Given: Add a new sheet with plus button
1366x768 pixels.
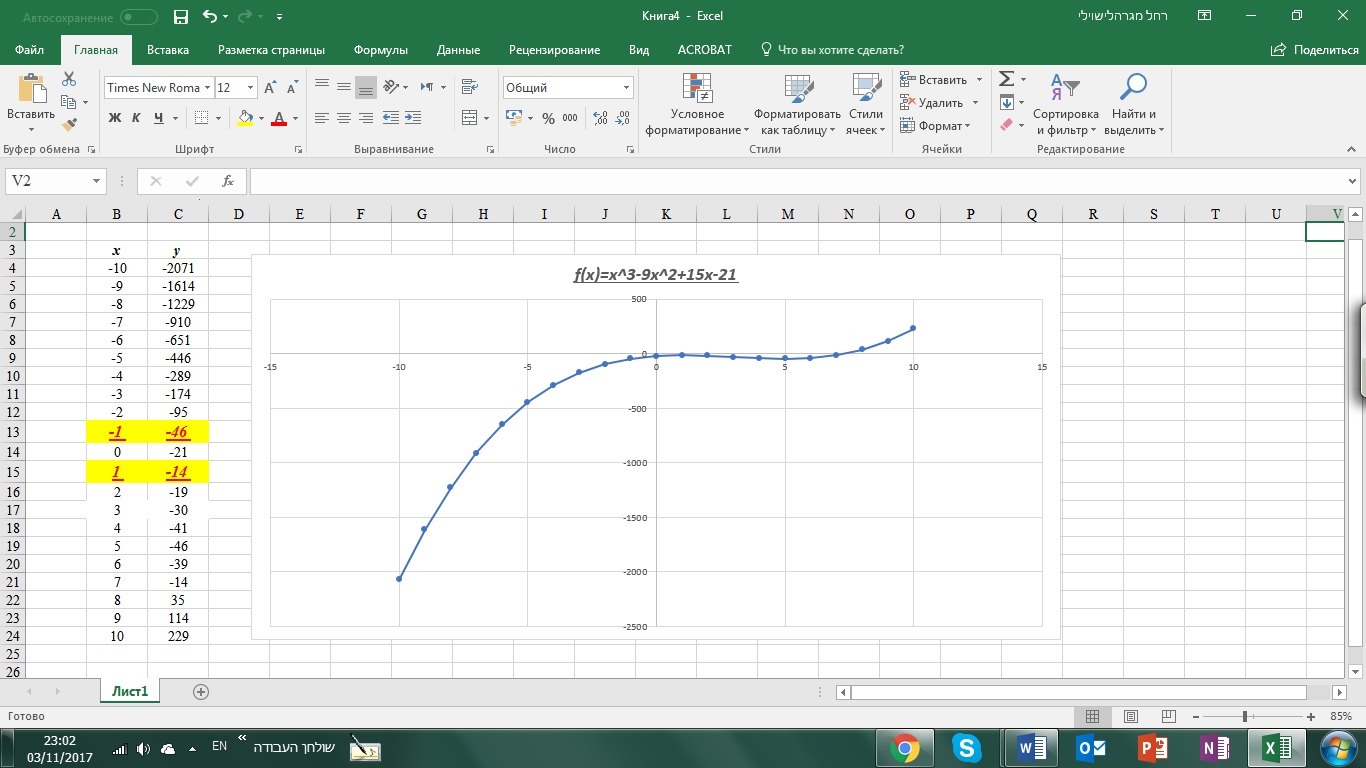Looking at the screenshot, I should click(201, 691).
